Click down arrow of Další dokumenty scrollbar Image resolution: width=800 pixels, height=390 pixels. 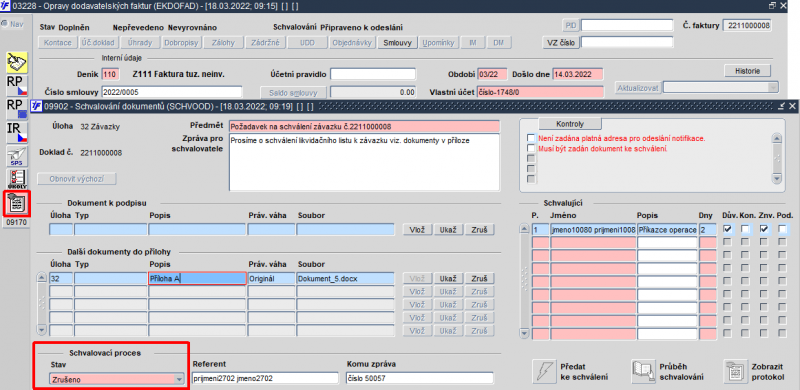point(42,331)
